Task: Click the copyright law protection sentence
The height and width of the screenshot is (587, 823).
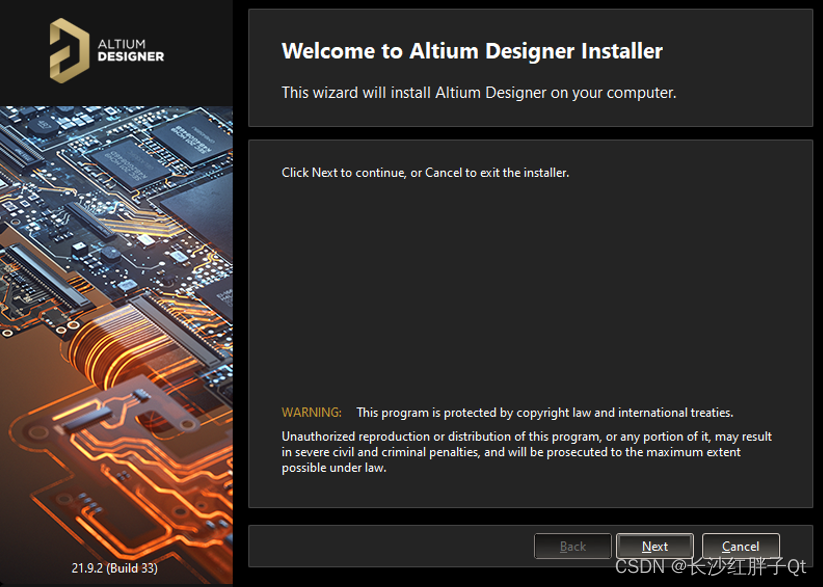Action: tap(544, 412)
